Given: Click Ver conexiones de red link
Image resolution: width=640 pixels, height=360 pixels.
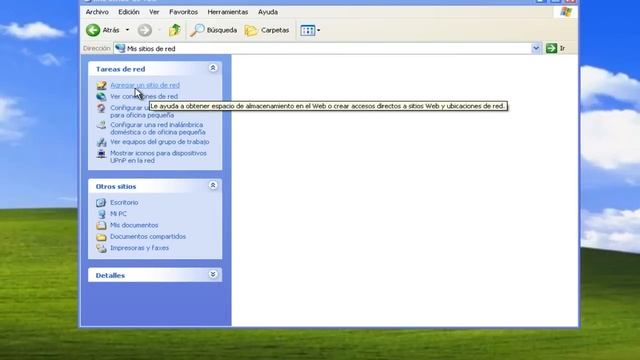Looking at the screenshot, I should (144, 97).
